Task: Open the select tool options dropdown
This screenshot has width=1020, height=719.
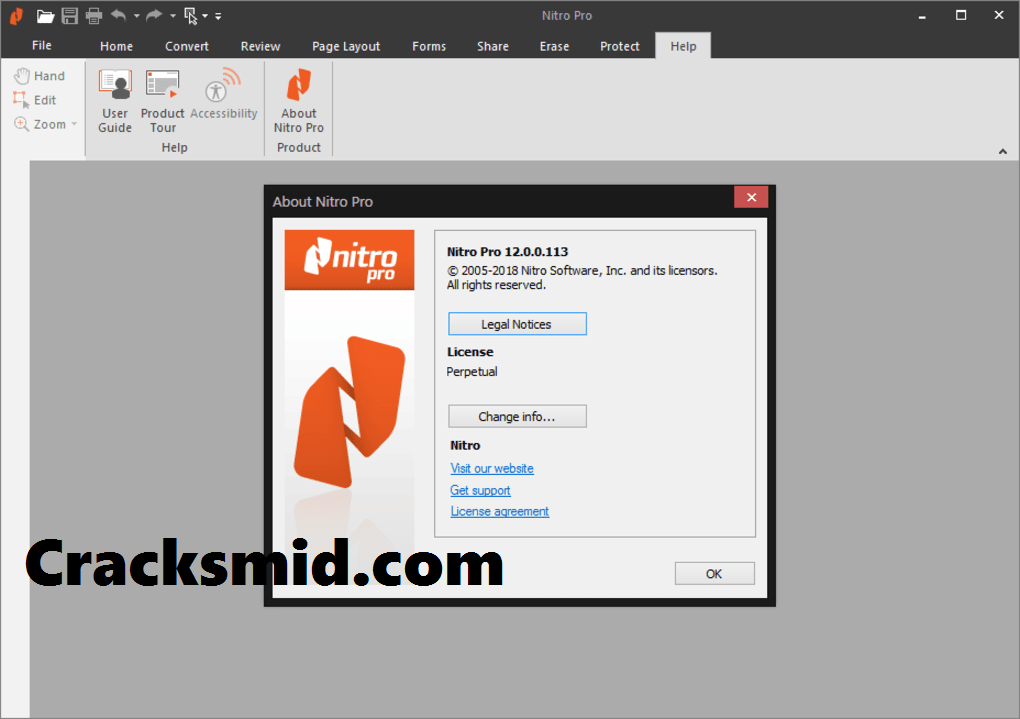Action: coord(205,16)
